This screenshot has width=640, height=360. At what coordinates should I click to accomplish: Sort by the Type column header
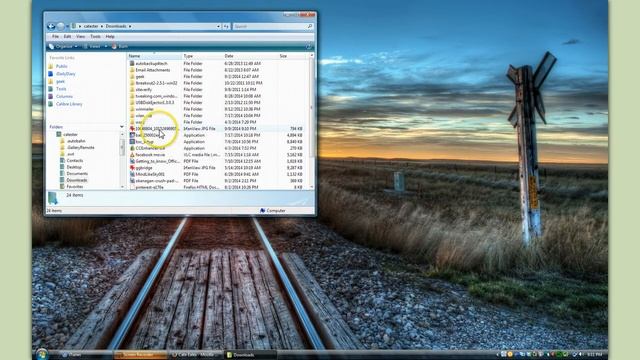tap(202, 56)
